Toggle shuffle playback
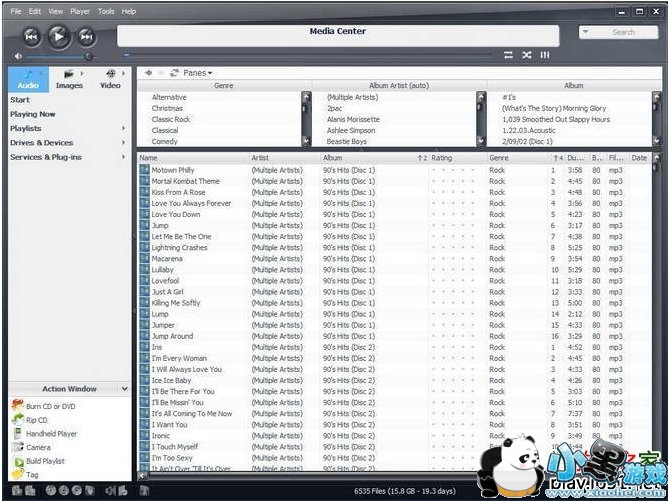 (x=526, y=55)
